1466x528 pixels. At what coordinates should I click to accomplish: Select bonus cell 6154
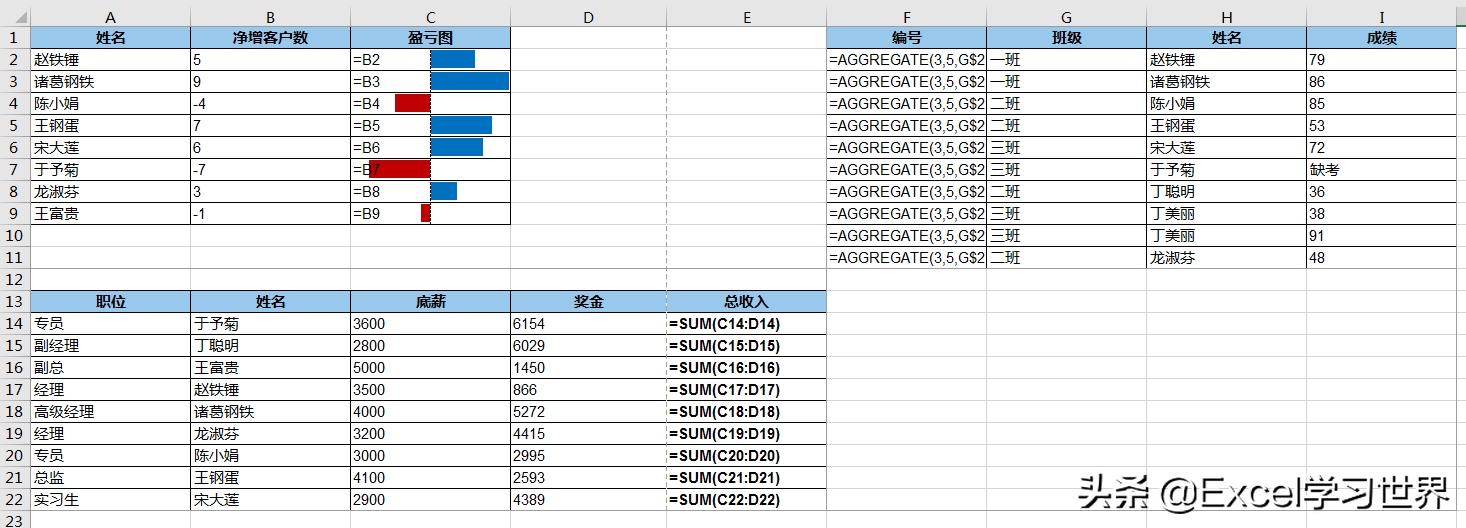[588, 324]
